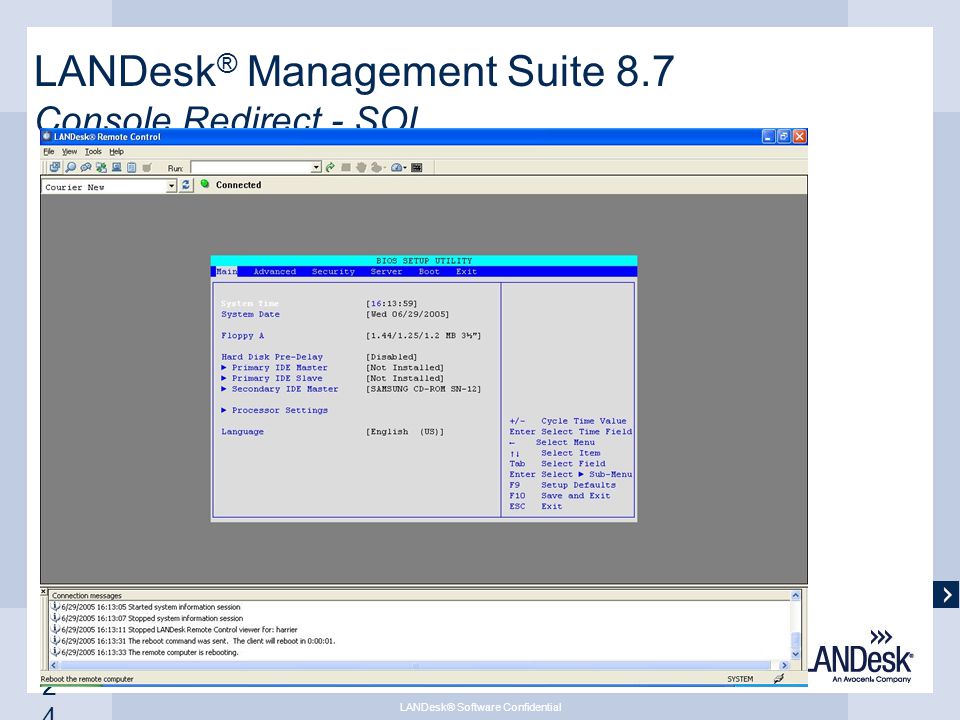The image size is (960, 720).
Task: Click the gray hand toolbar icon
Action: click(361, 167)
